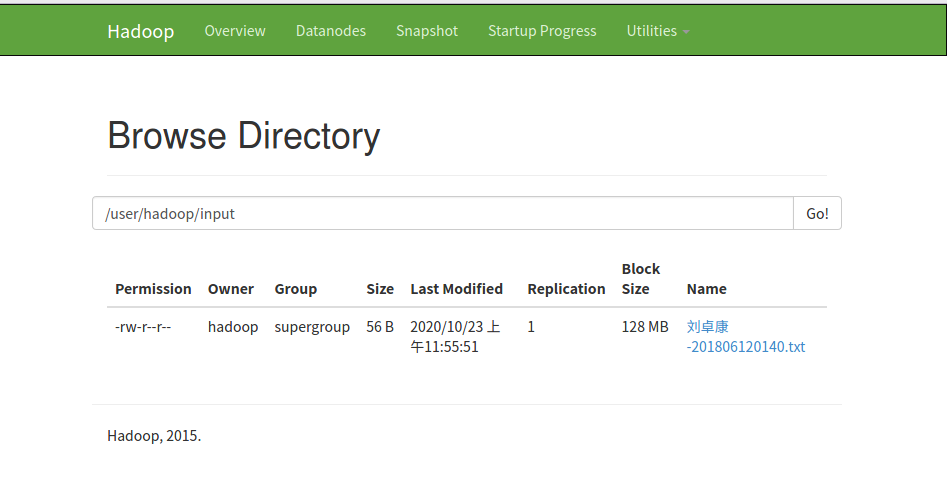
Task: Switch to the Snapshot tab
Action: point(427,31)
